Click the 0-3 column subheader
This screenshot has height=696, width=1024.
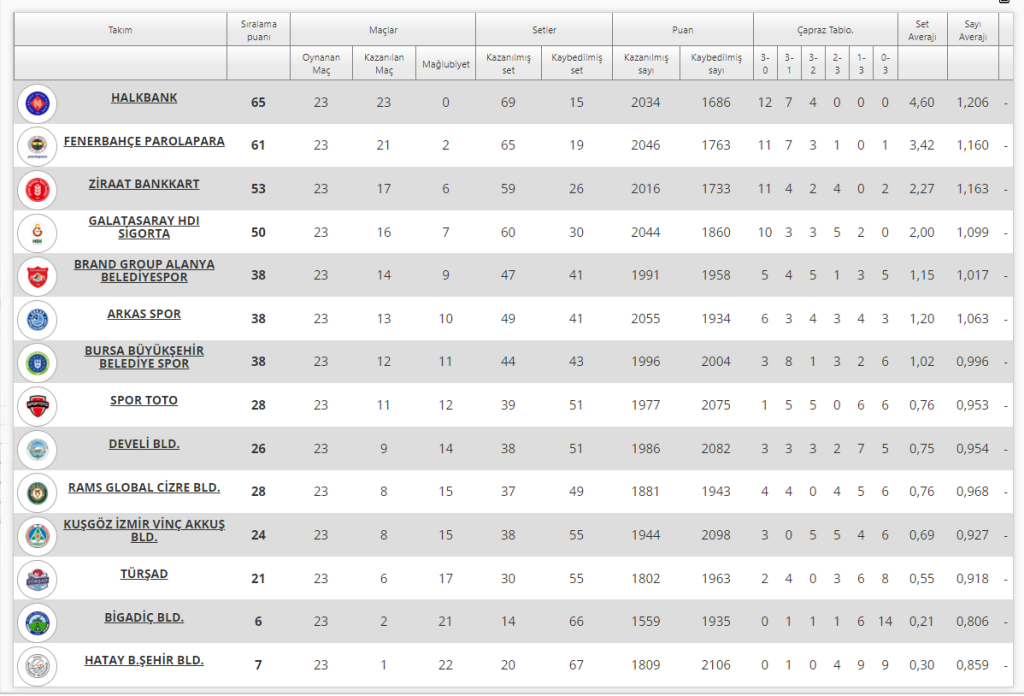885,63
